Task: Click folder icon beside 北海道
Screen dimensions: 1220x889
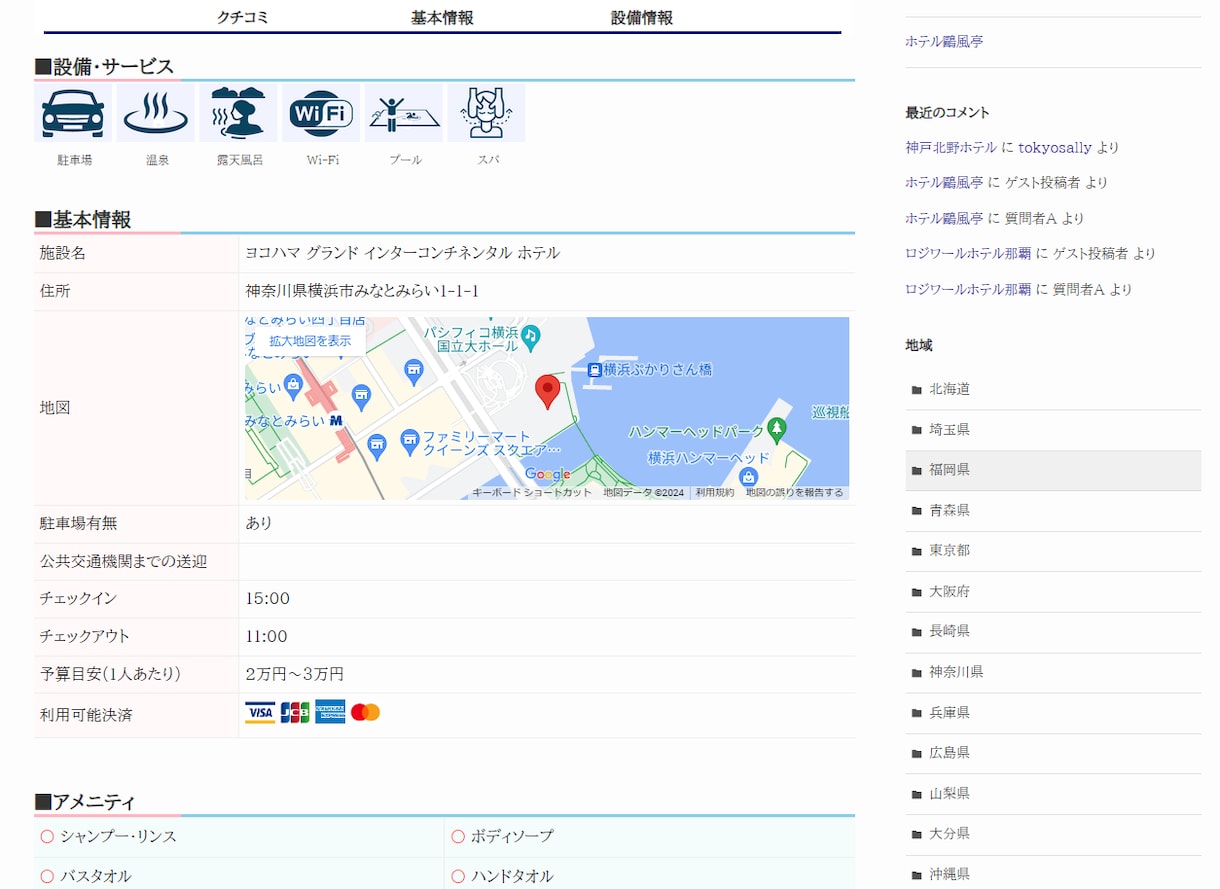Action: [917, 390]
